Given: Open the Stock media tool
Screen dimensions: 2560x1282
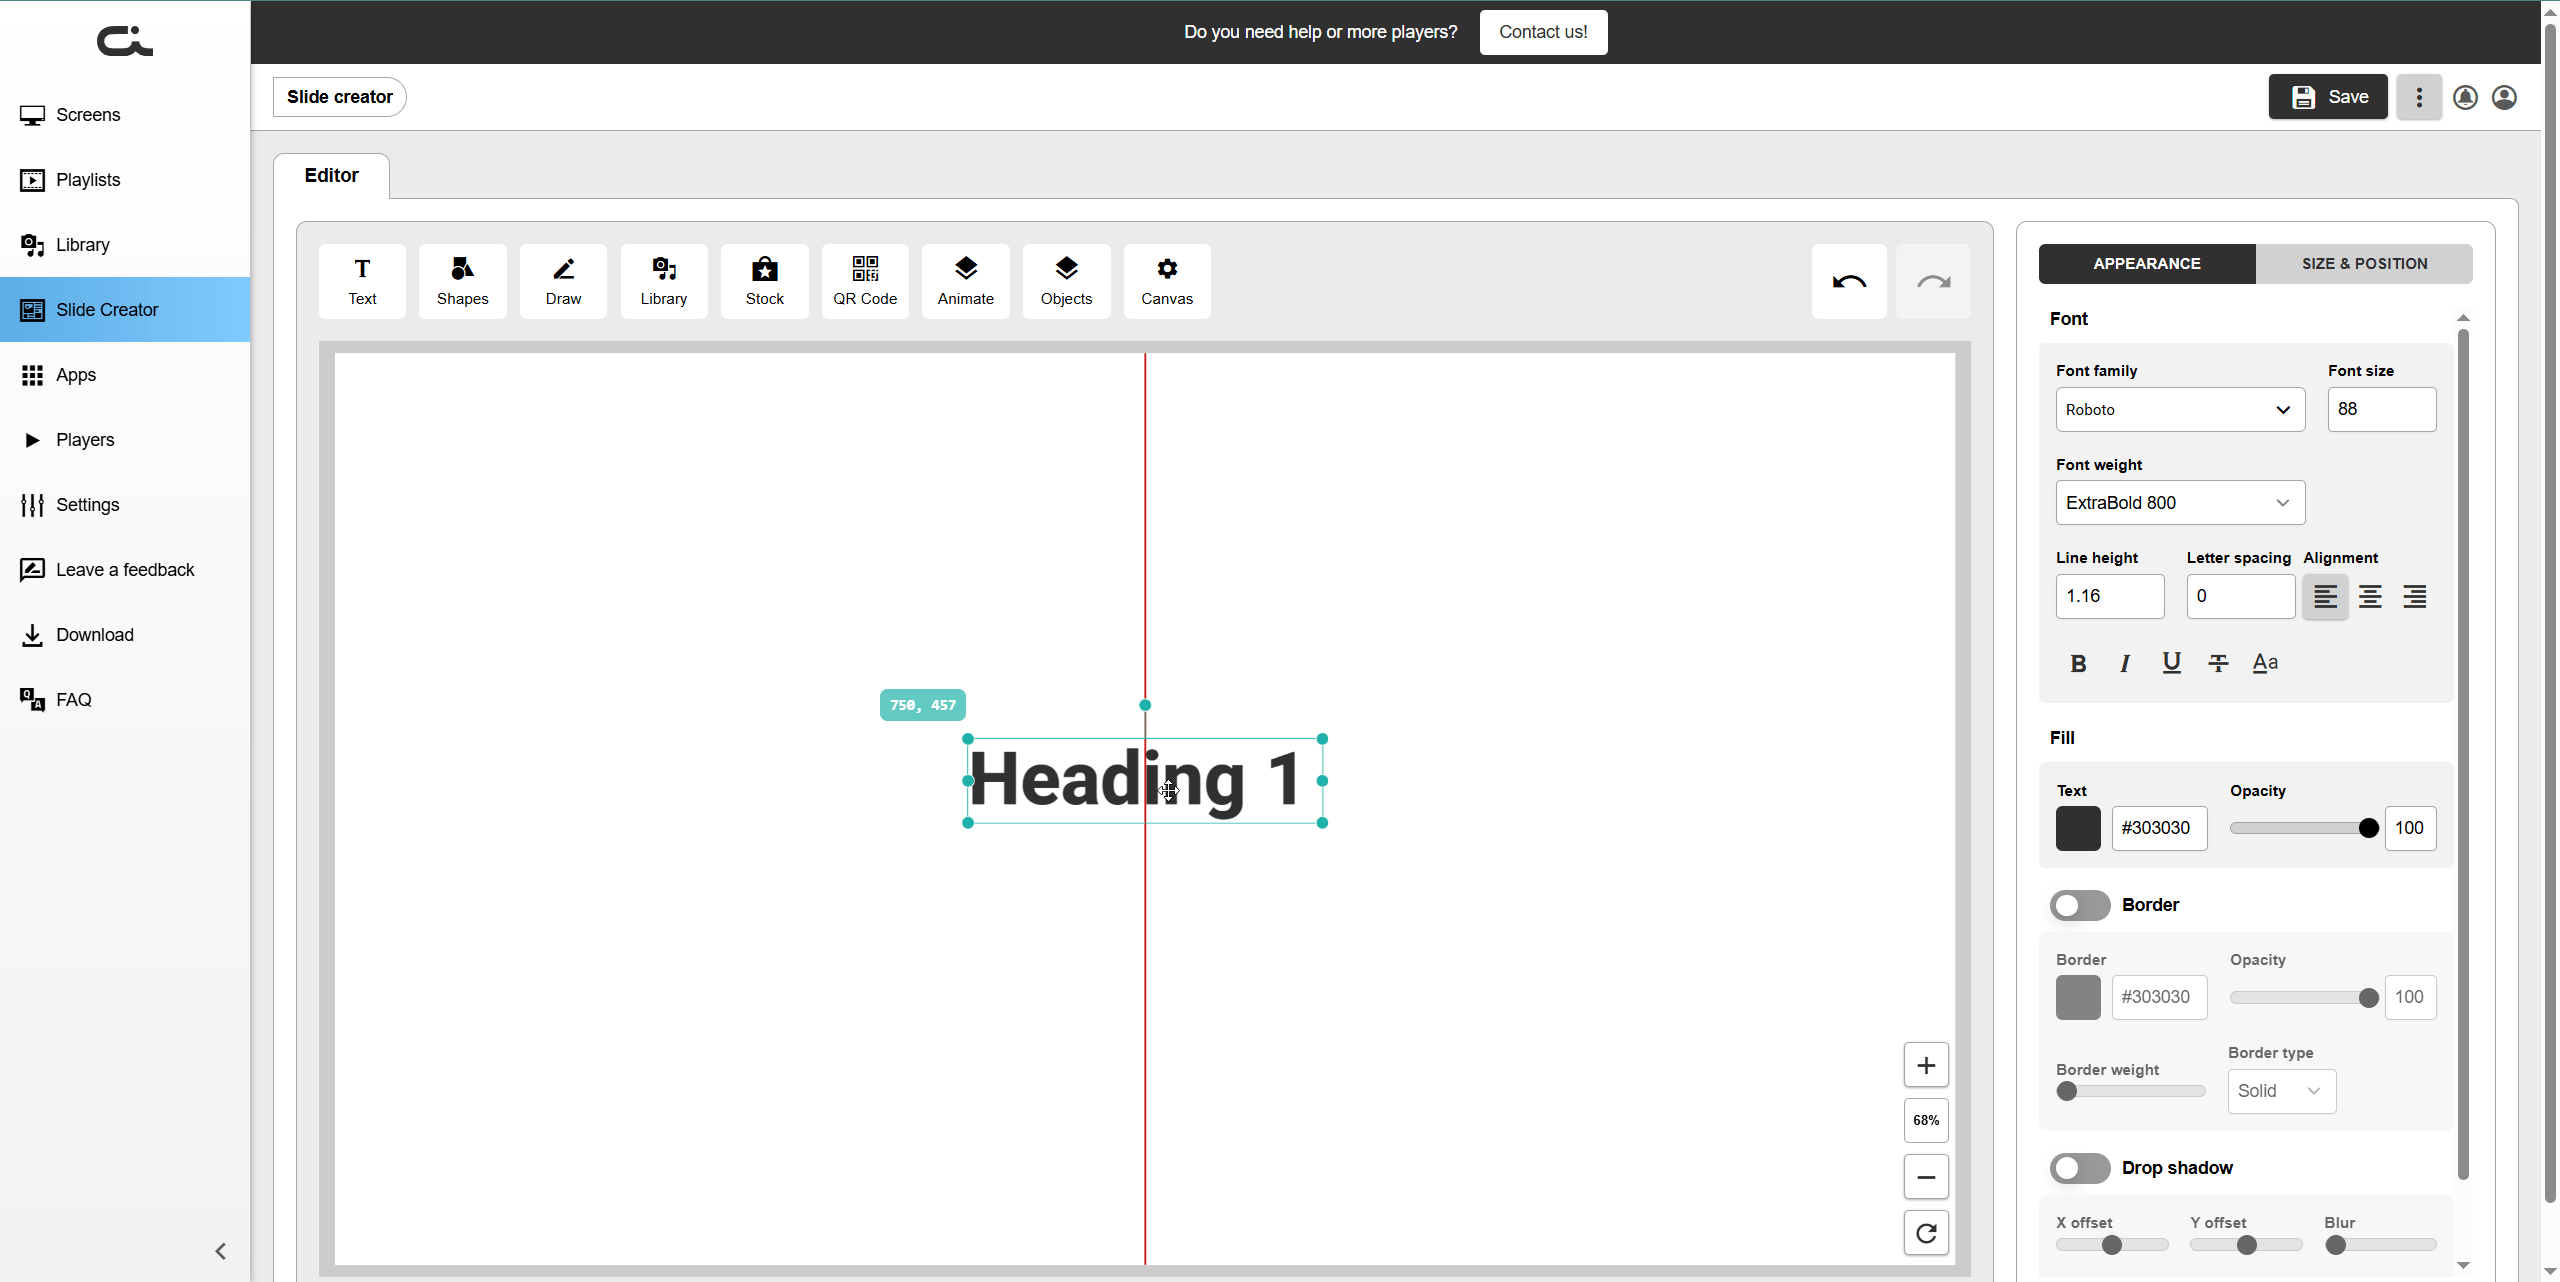Looking at the screenshot, I should tap(764, 281).
